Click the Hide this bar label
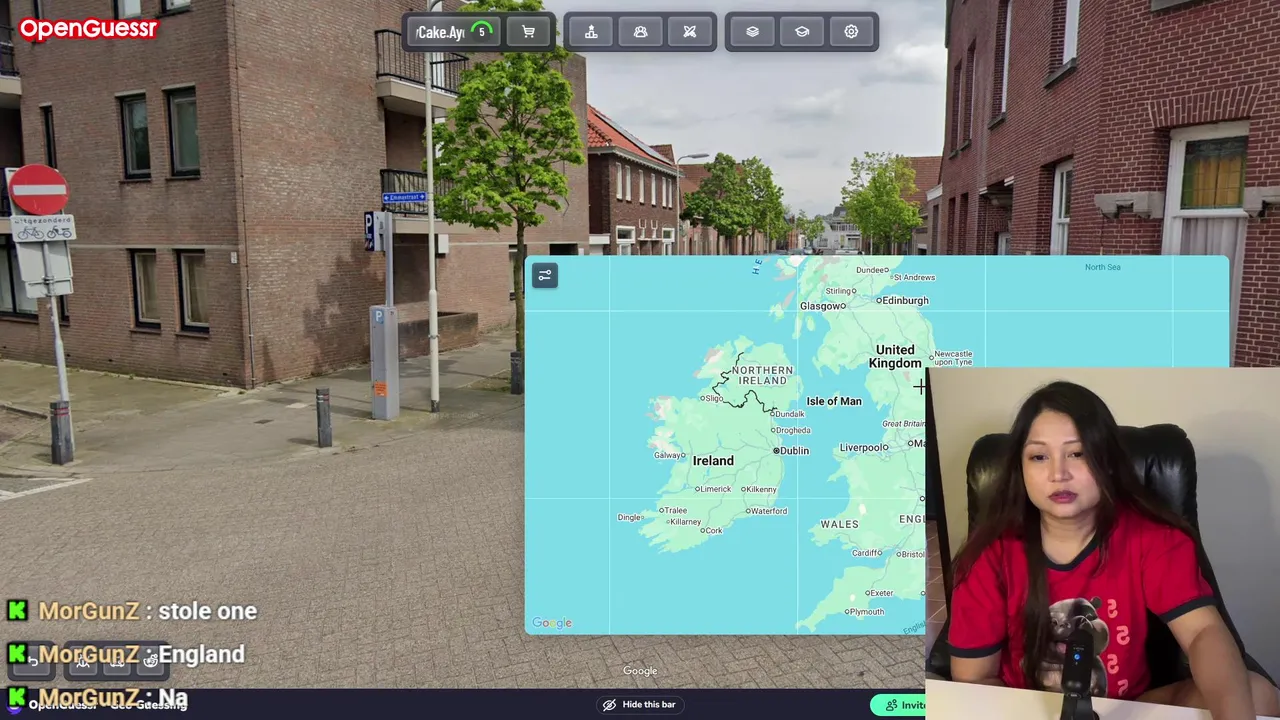Viewport: 1280px width, 720px height. point(649,705)
